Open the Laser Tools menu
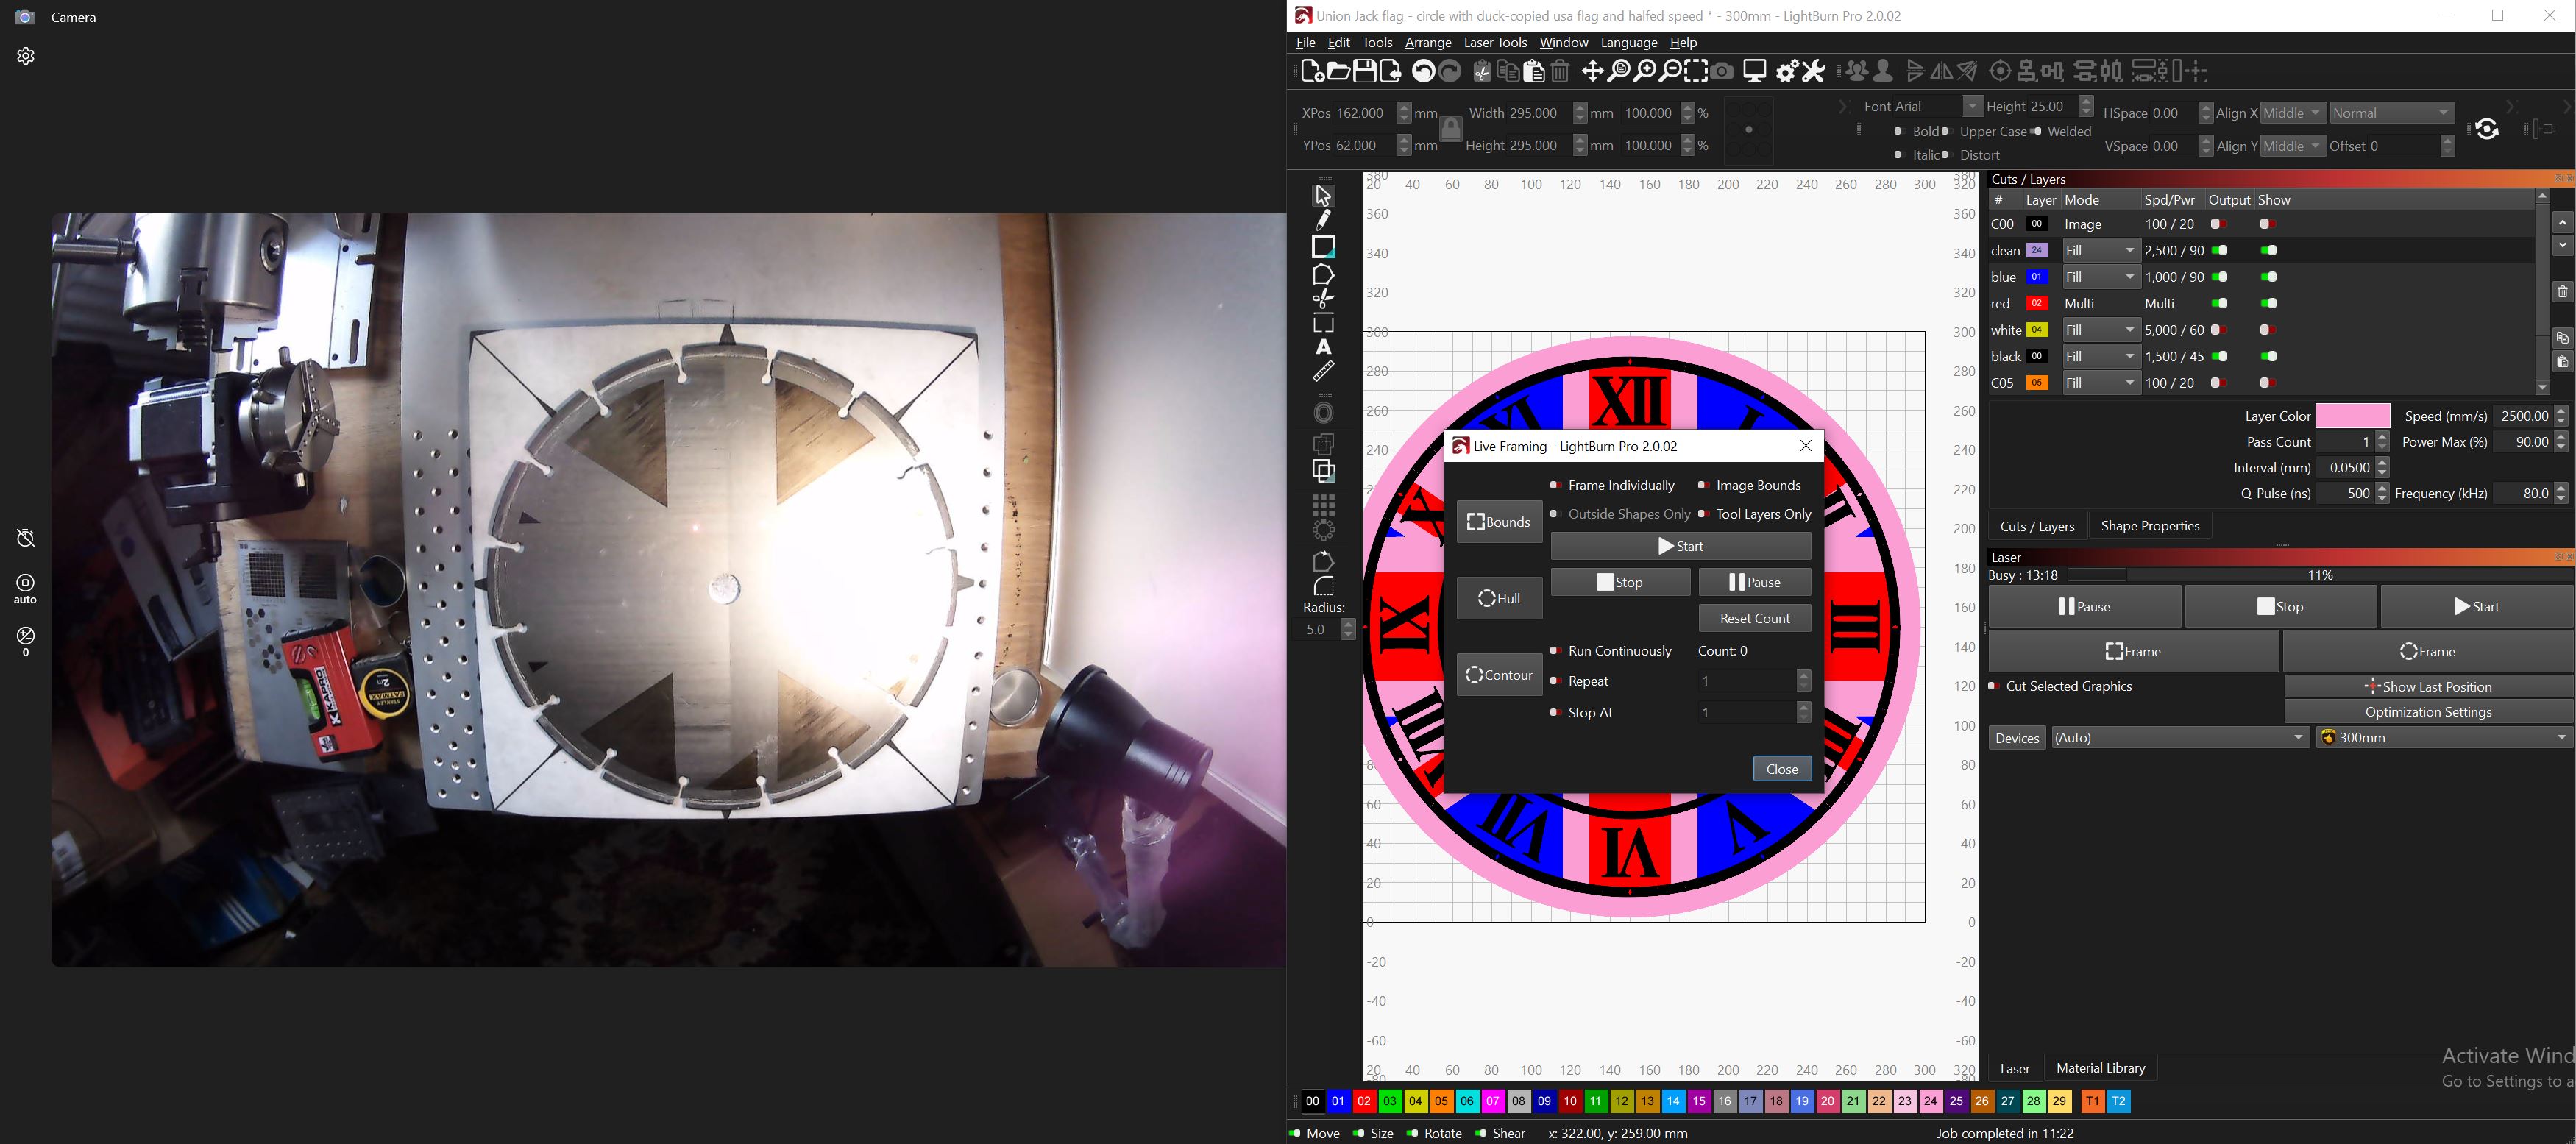This screenshot has height=1144, width=2576. (x=1495, y=42)
